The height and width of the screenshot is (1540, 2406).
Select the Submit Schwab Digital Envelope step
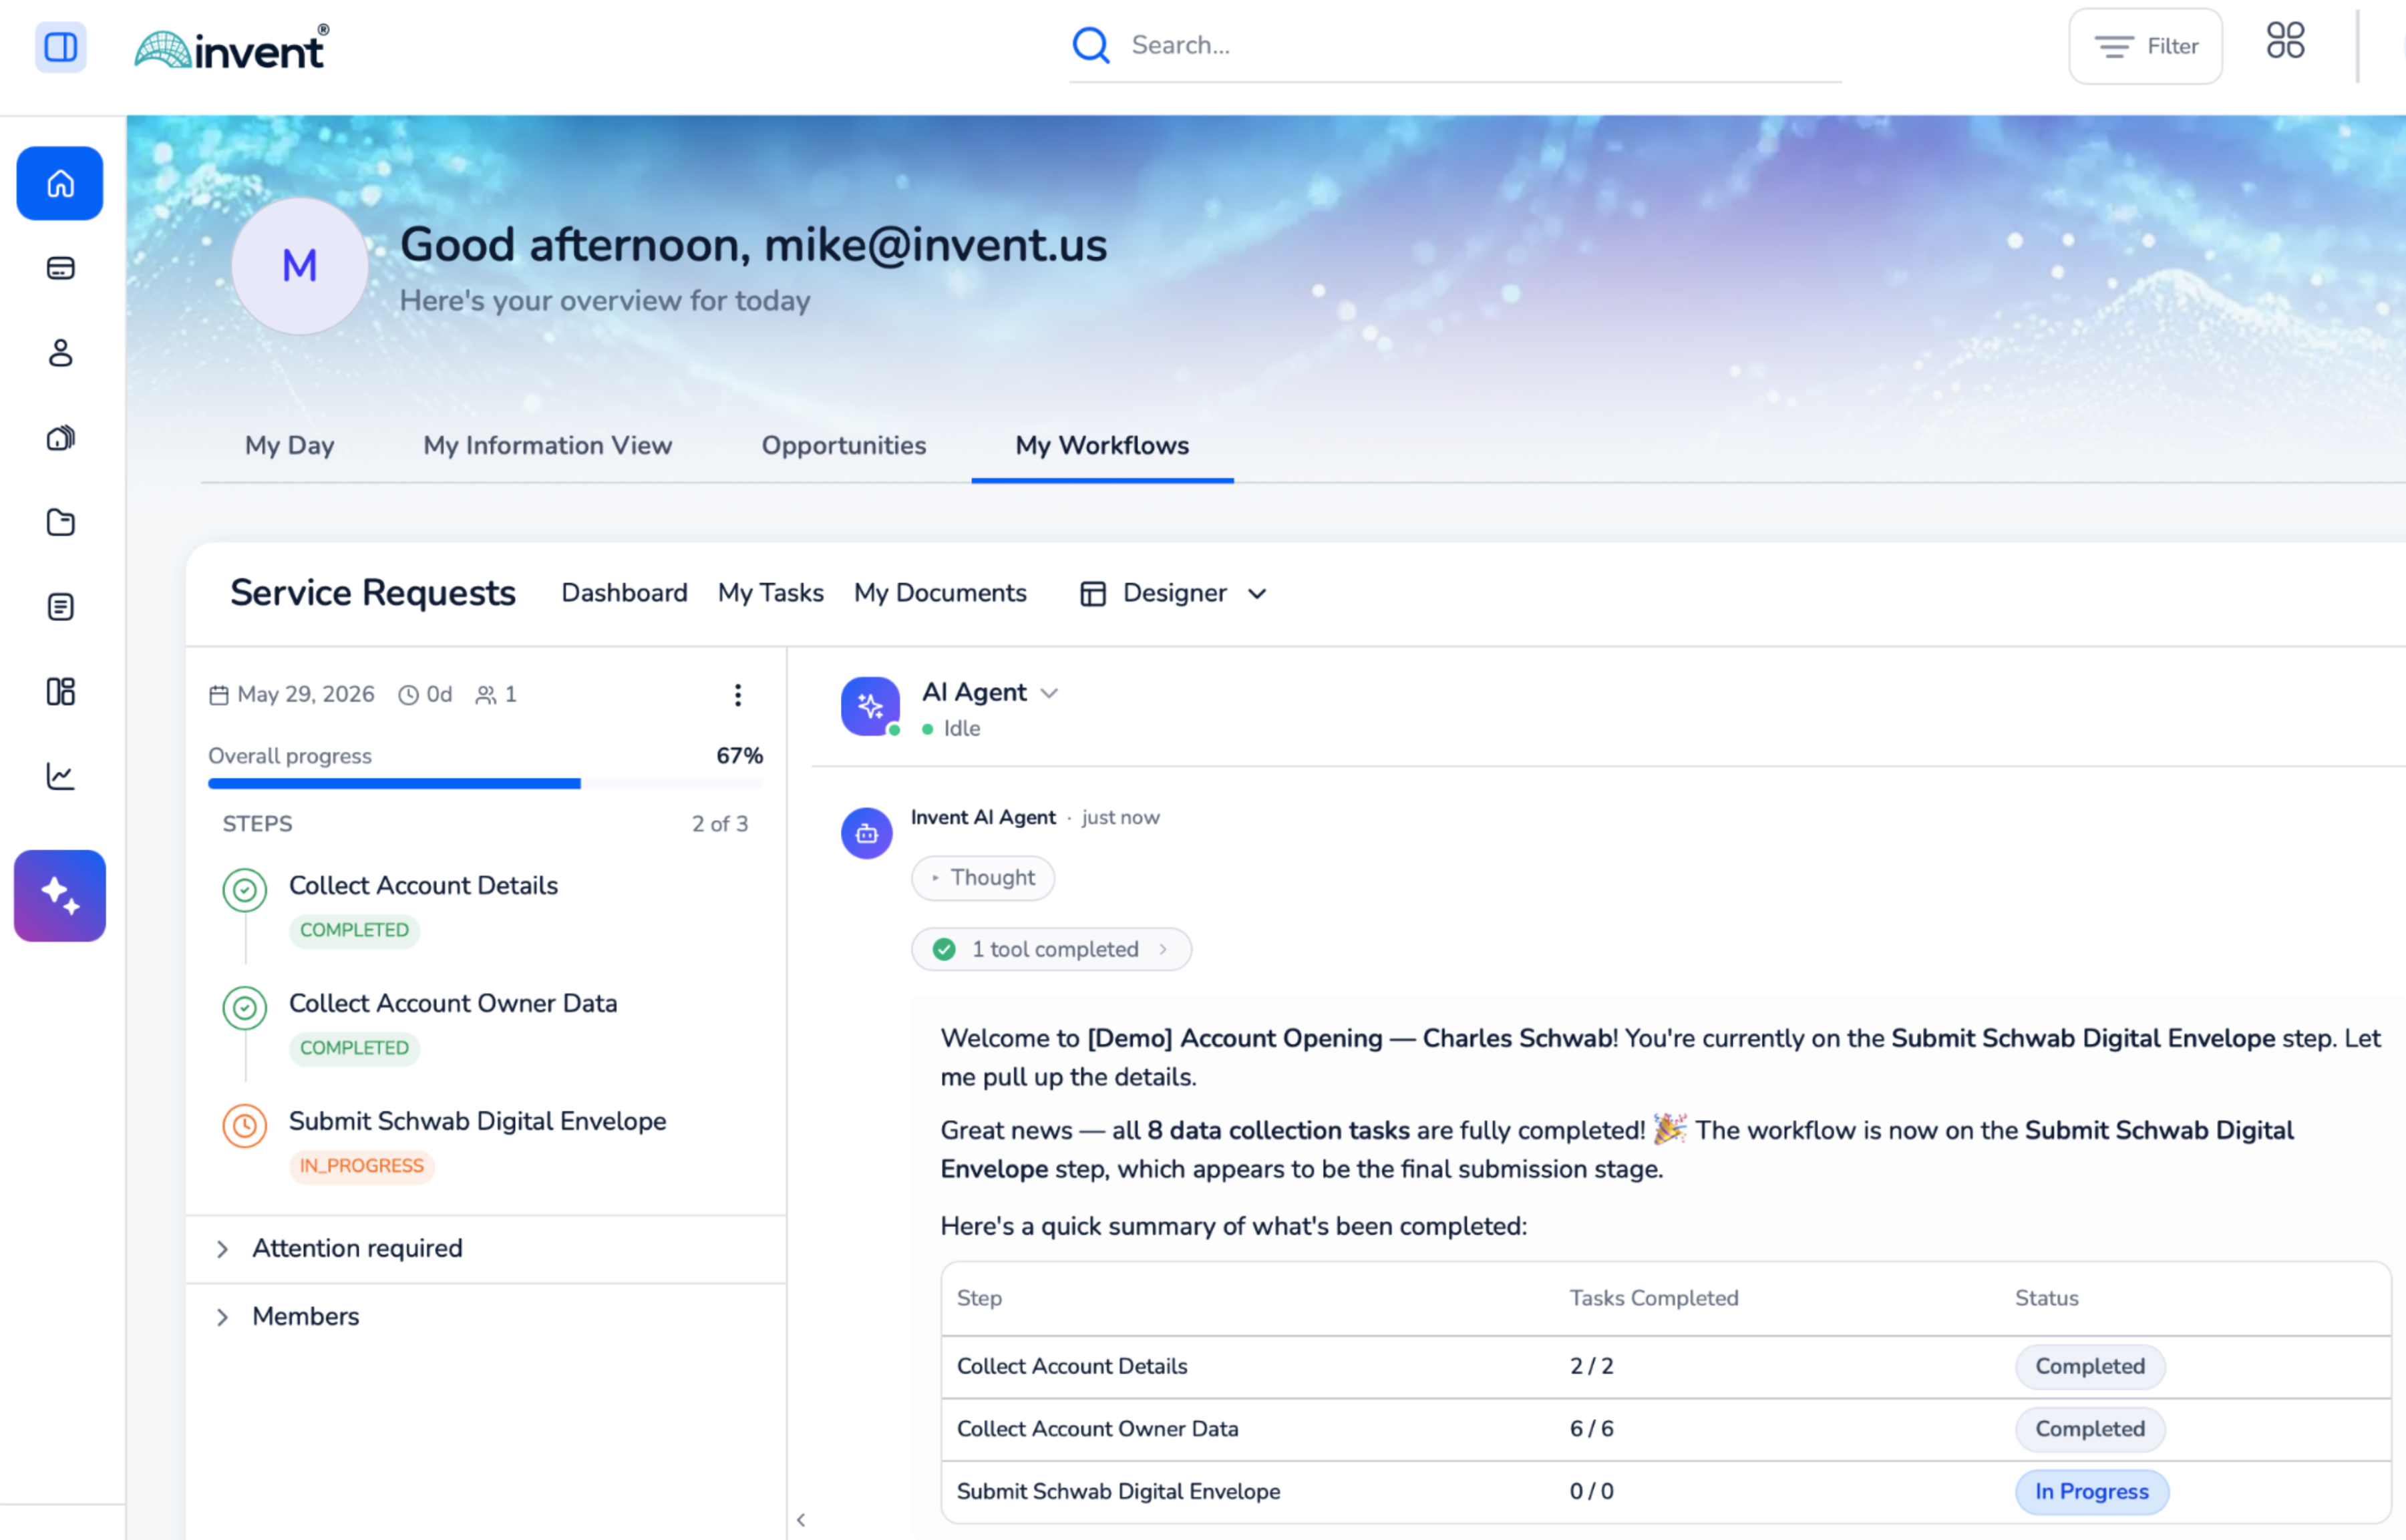(477, 1121)
